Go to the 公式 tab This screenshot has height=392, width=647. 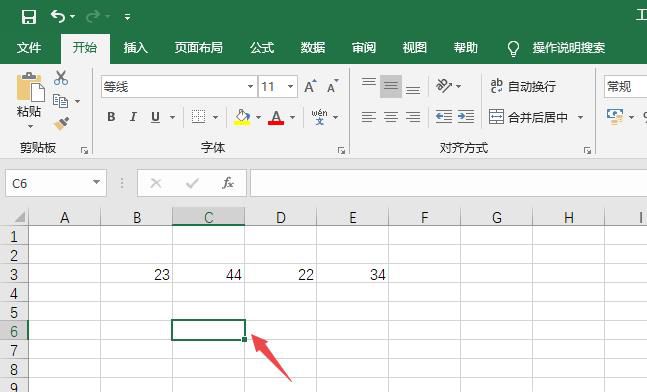[262, 48]
